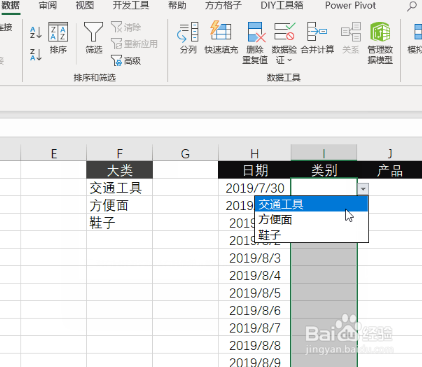This screenshot has width=422, height=367.
Task: Open the 视图 view tab
Action: point(85,6)
